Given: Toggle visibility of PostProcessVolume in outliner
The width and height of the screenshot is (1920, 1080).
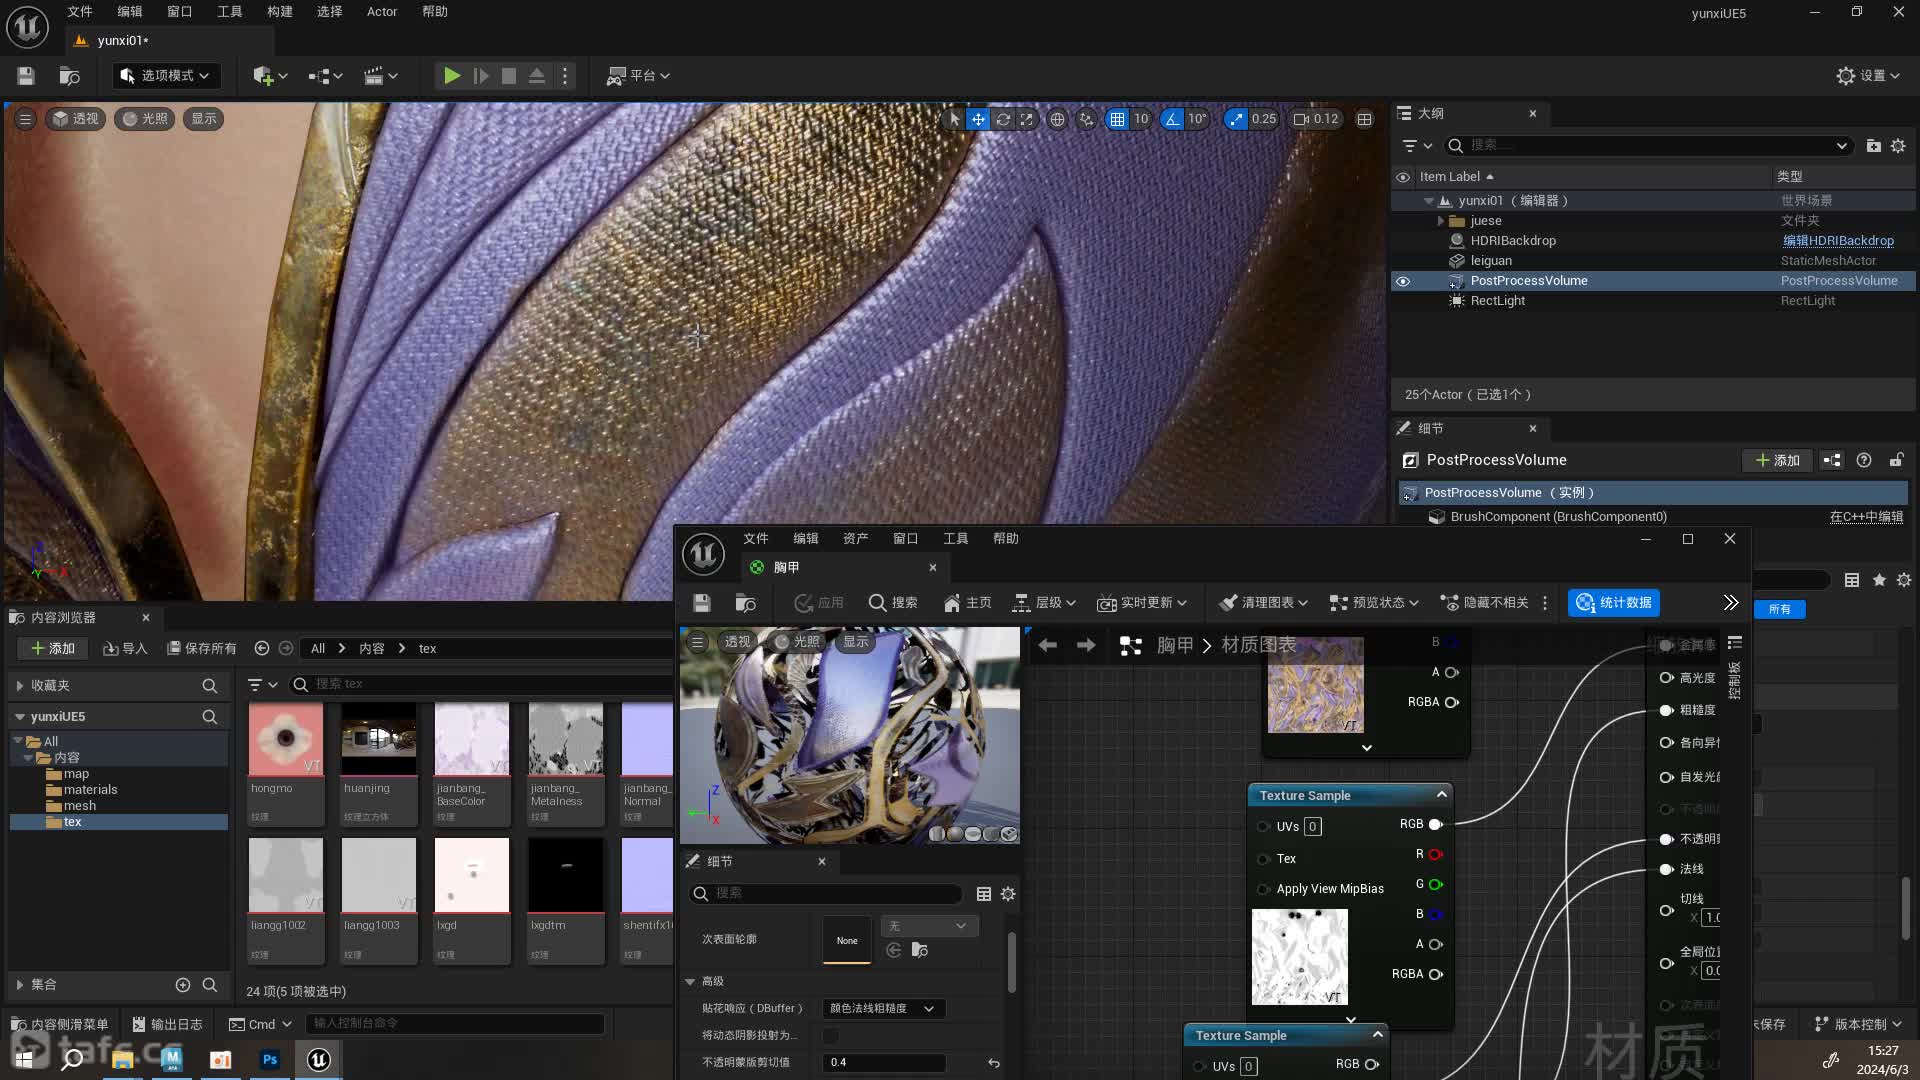Looking at the screenshot, I should tap(1403, 281).
